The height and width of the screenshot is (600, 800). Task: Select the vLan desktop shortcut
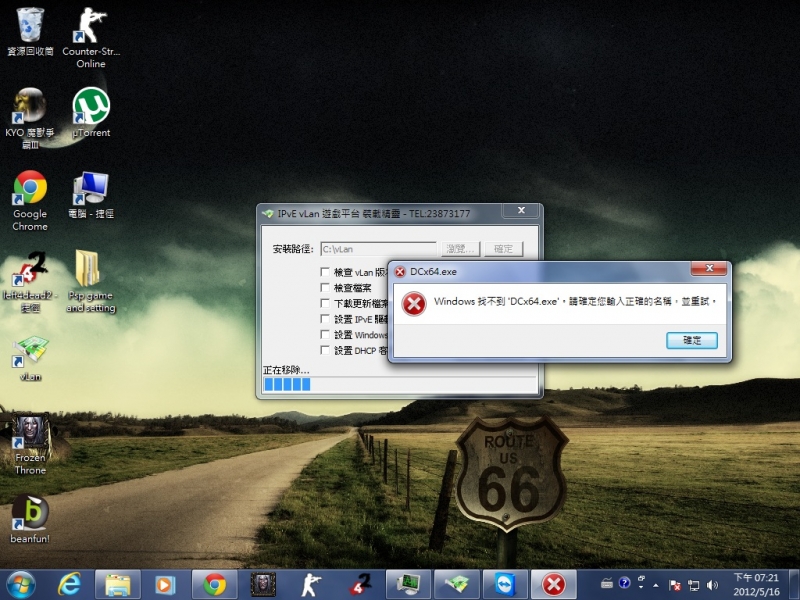click(x=30, y=359)
